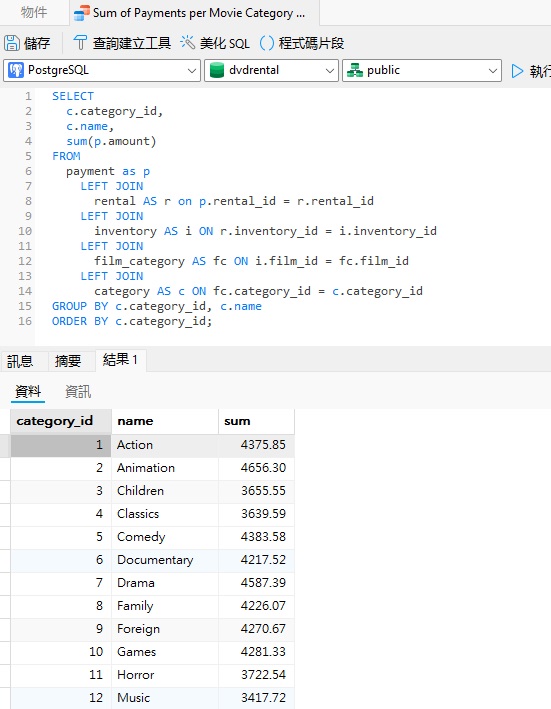Switch to the Messages (訊息) tab
The width and height of the screenshot is (551, 709).
coord(20,361)
